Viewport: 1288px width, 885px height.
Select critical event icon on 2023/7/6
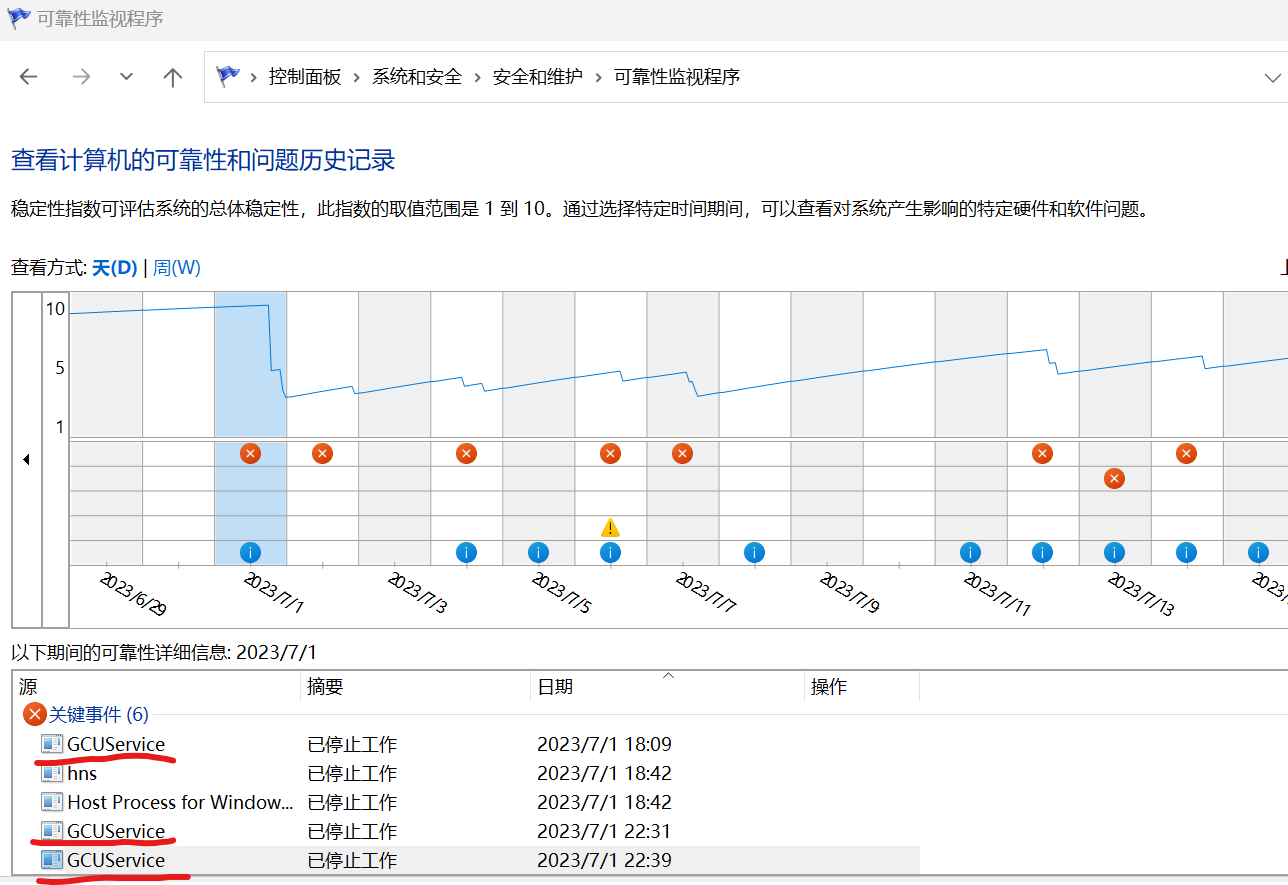610,454
